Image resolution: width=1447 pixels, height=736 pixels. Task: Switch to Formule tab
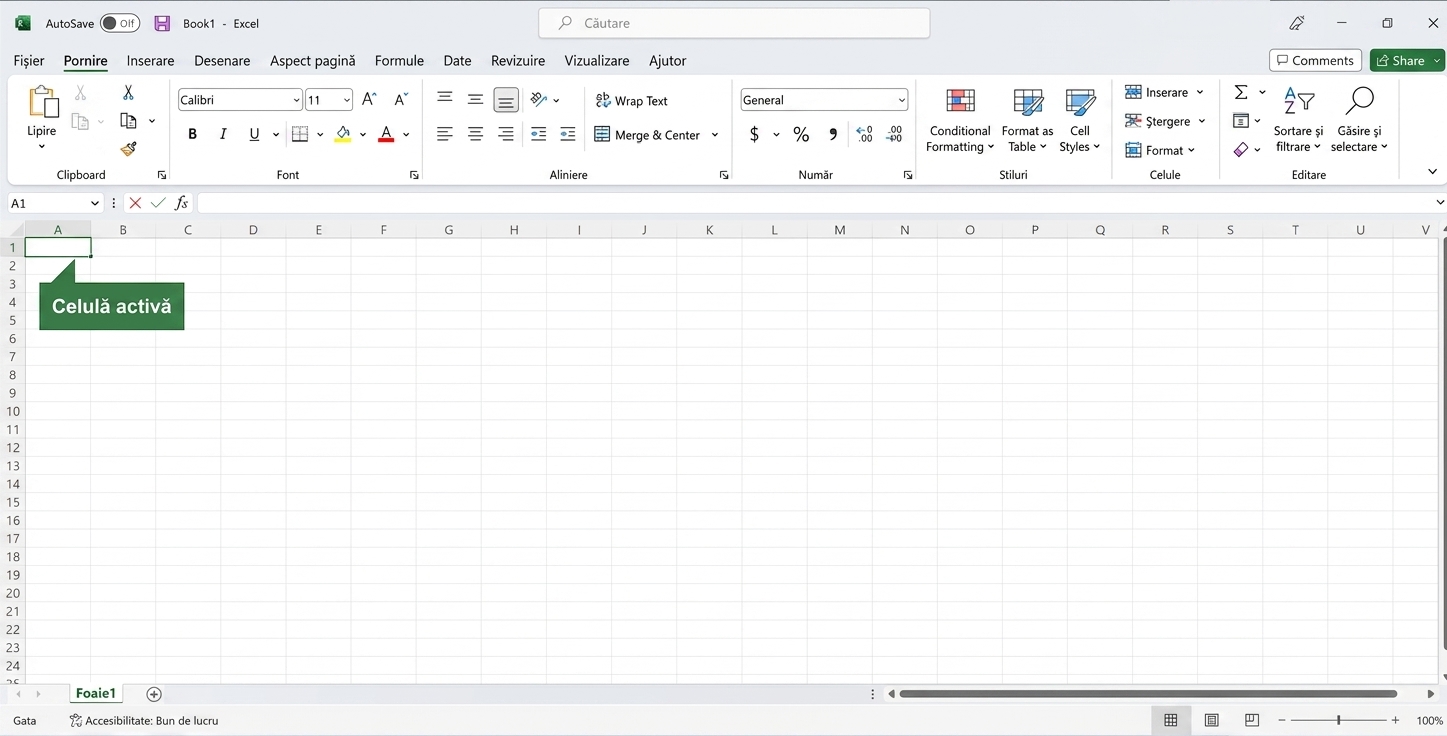[x=399, y=61]
